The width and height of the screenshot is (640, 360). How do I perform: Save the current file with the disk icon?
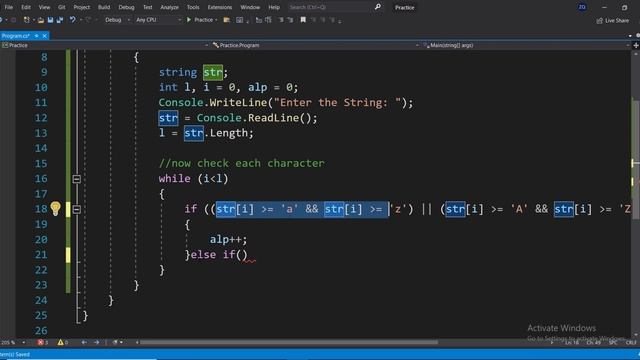click(50, 20)
